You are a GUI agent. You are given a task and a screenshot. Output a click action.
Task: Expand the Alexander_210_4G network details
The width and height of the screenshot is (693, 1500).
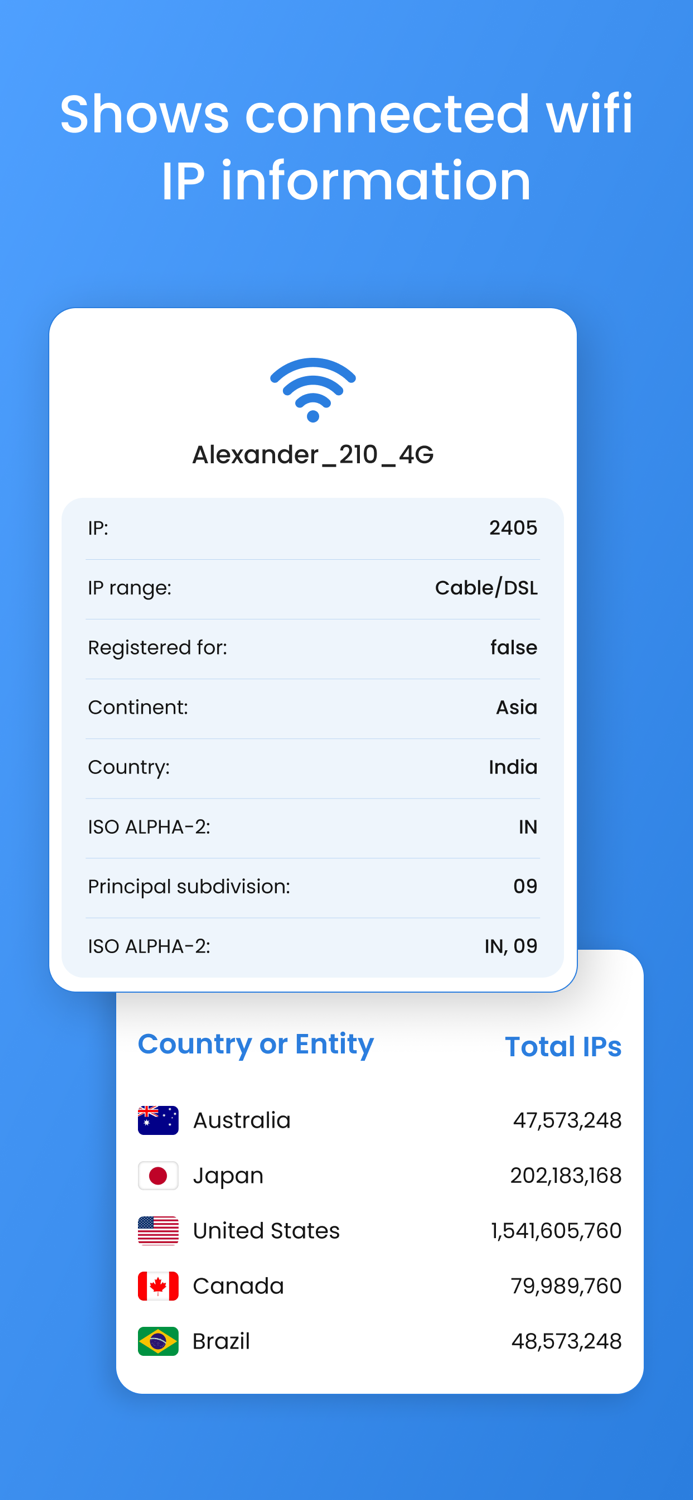click(x=312, y=455)
